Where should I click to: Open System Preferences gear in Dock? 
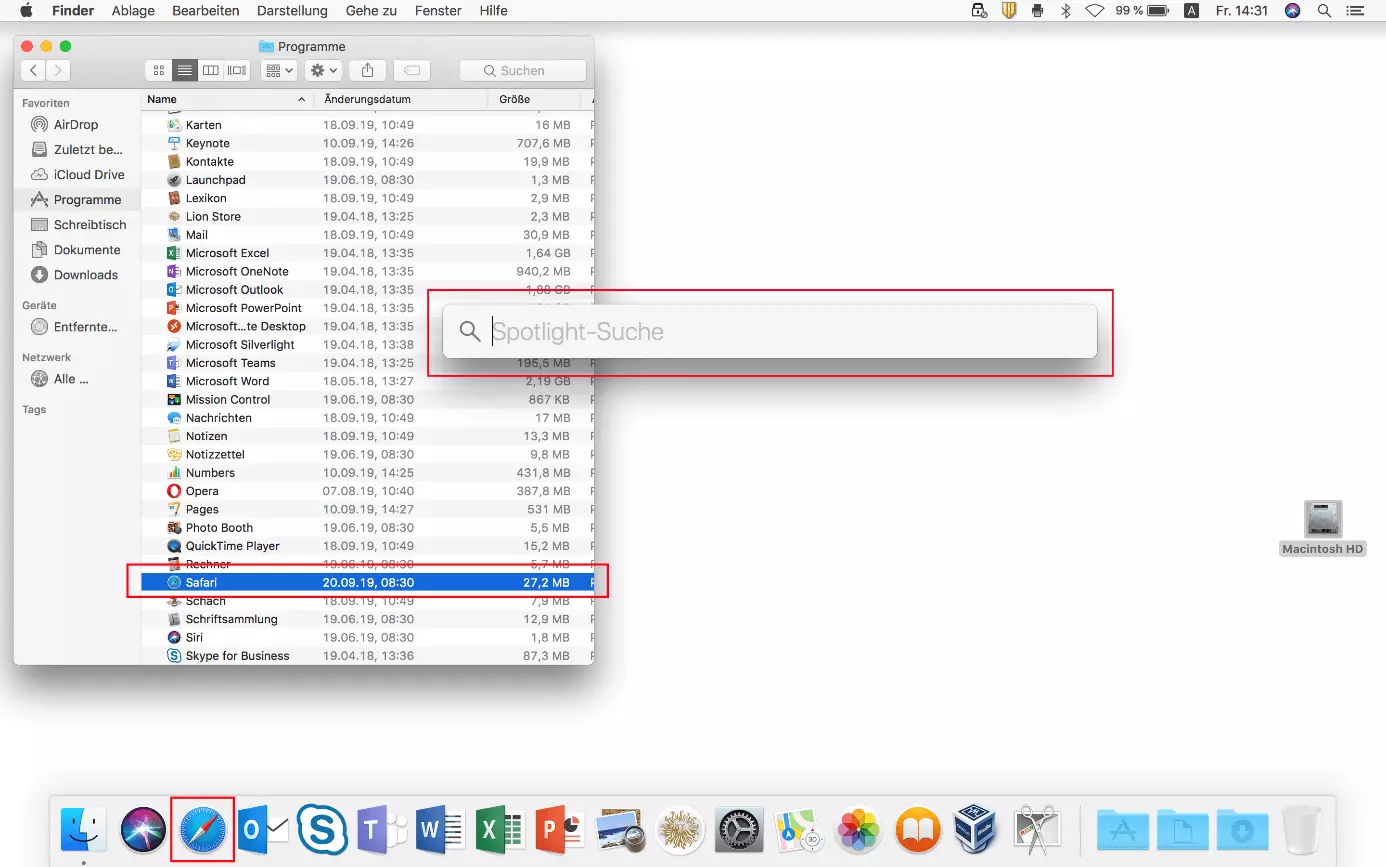pos(739,829)
